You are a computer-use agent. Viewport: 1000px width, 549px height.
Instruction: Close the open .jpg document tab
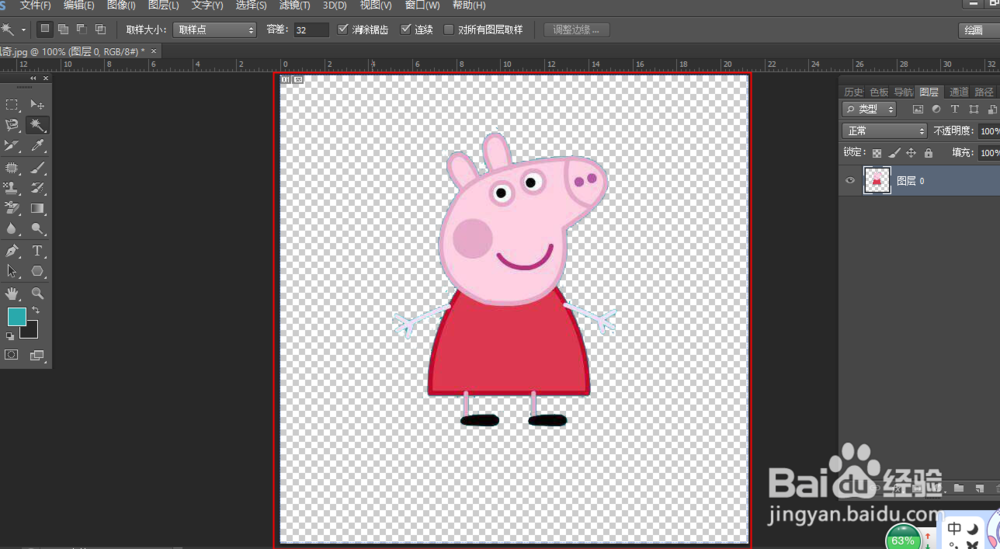(x=154, y=50)
